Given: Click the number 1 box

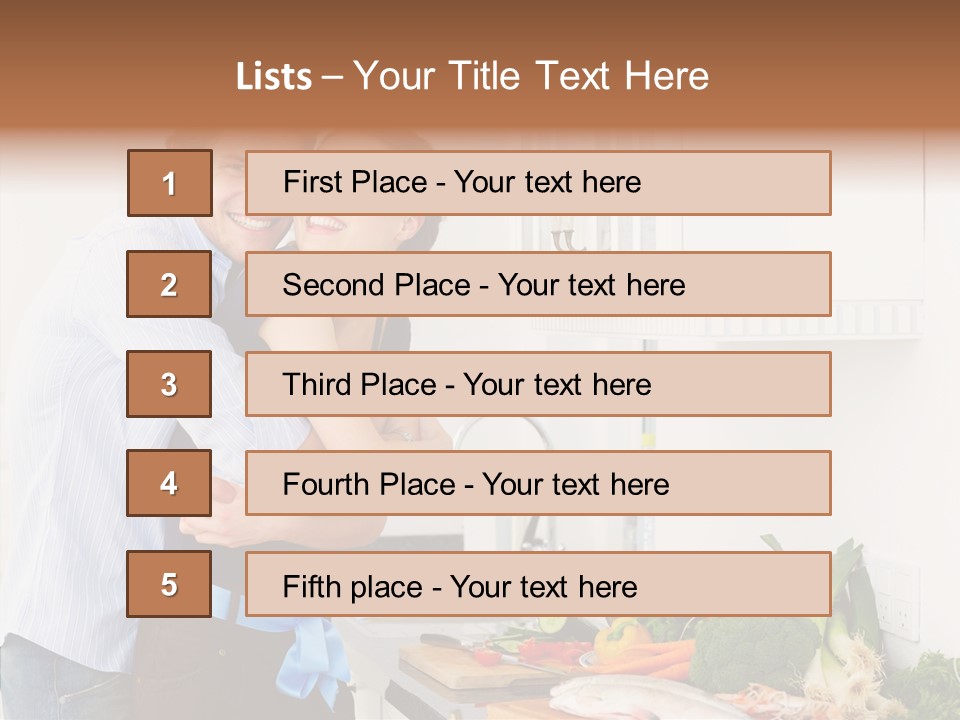Looking at the screenshot, I should (169, 183).
